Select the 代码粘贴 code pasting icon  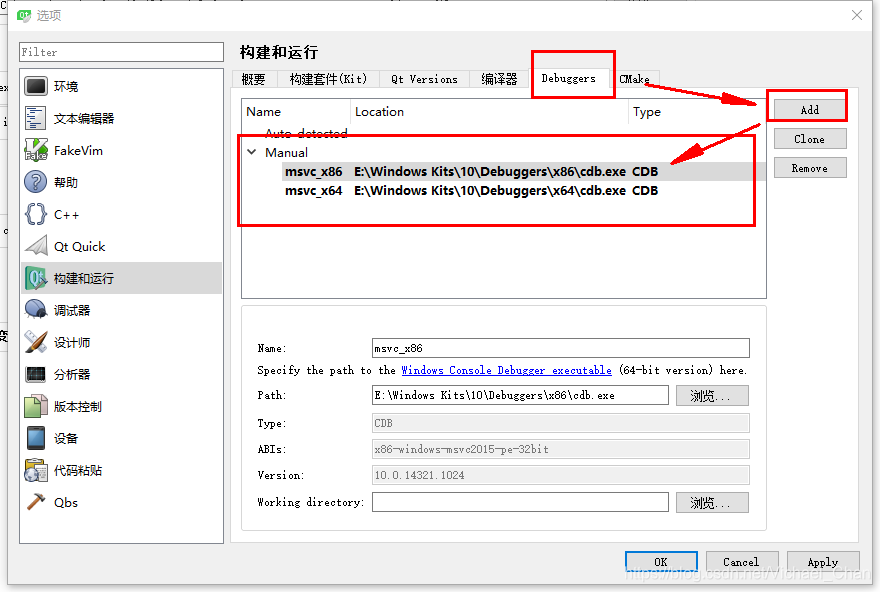36,470
